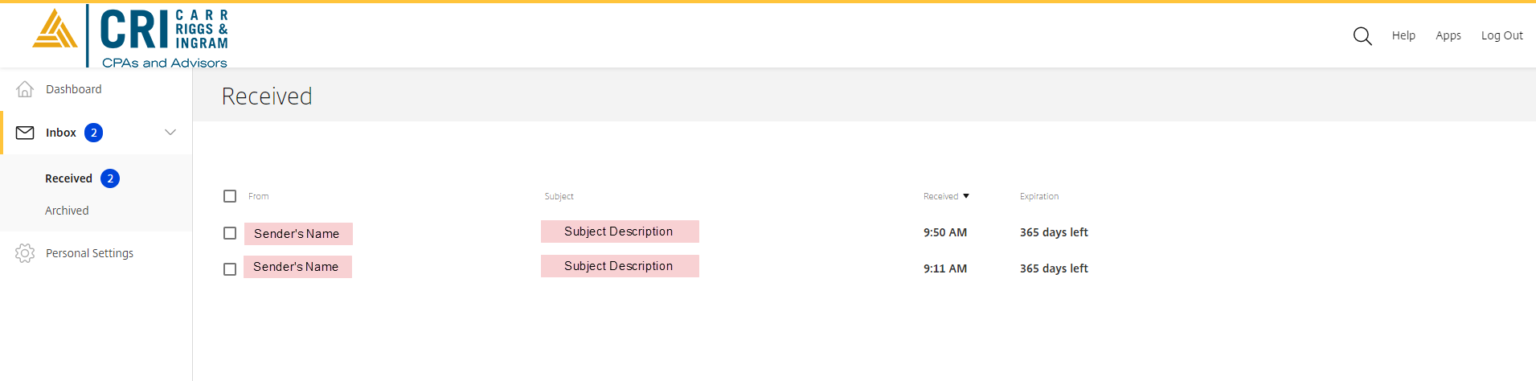The height and width of the screenshot is (381, 1536).
Task: Click the Received unread count badge
Action: (x=110, y=179)
